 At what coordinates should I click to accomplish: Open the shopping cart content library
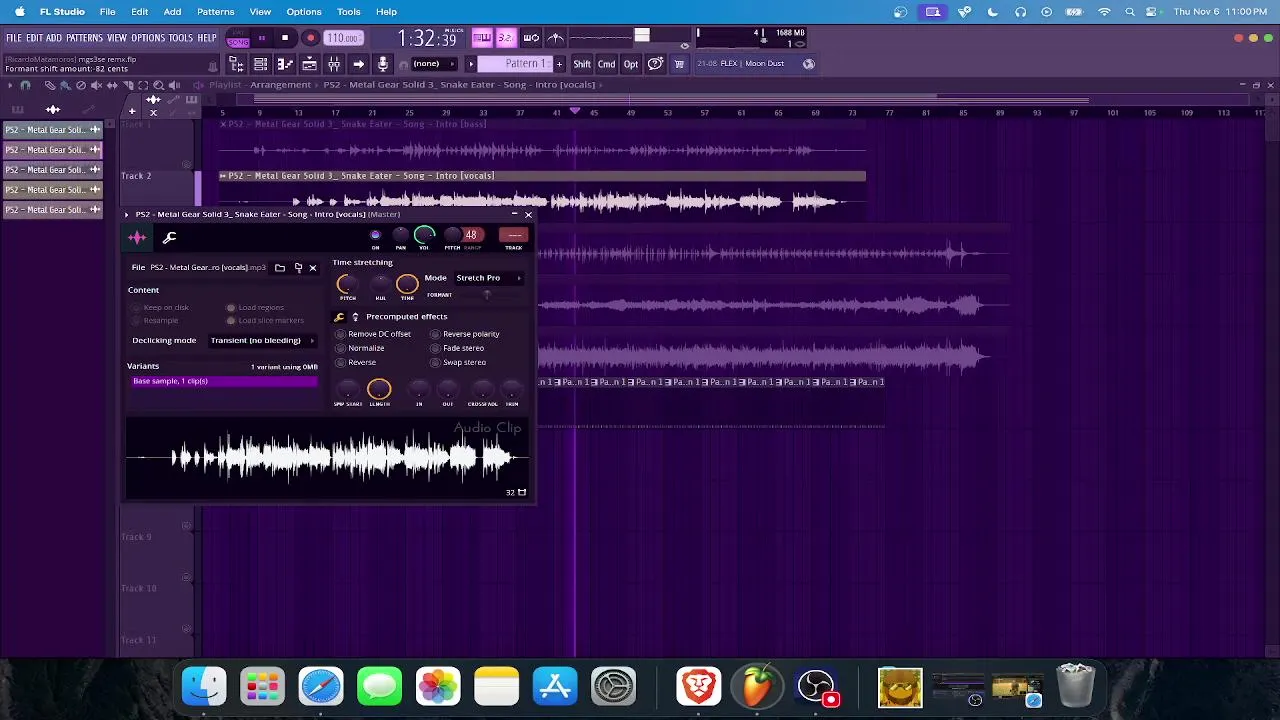click(x=679, y=64)
